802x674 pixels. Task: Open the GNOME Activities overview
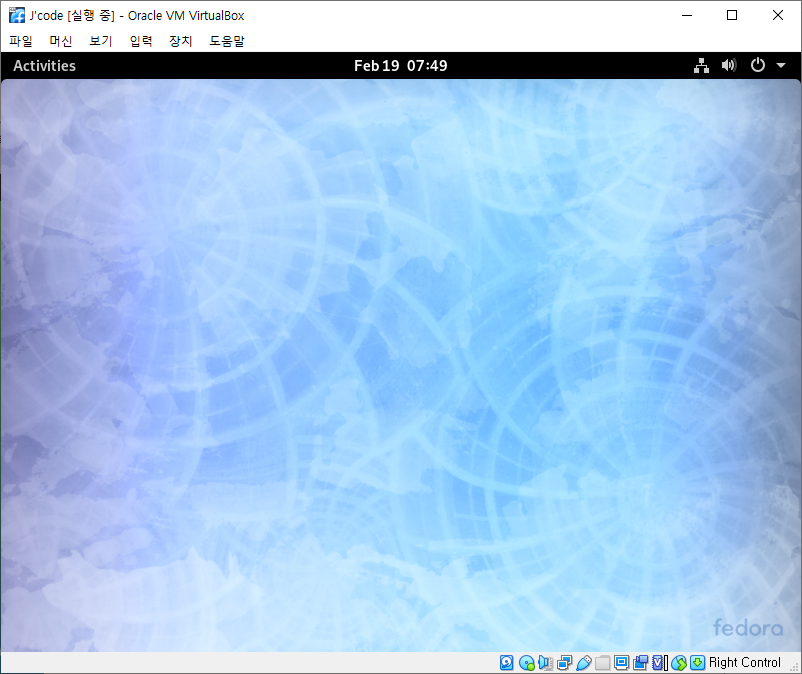(x=44, y=65)
